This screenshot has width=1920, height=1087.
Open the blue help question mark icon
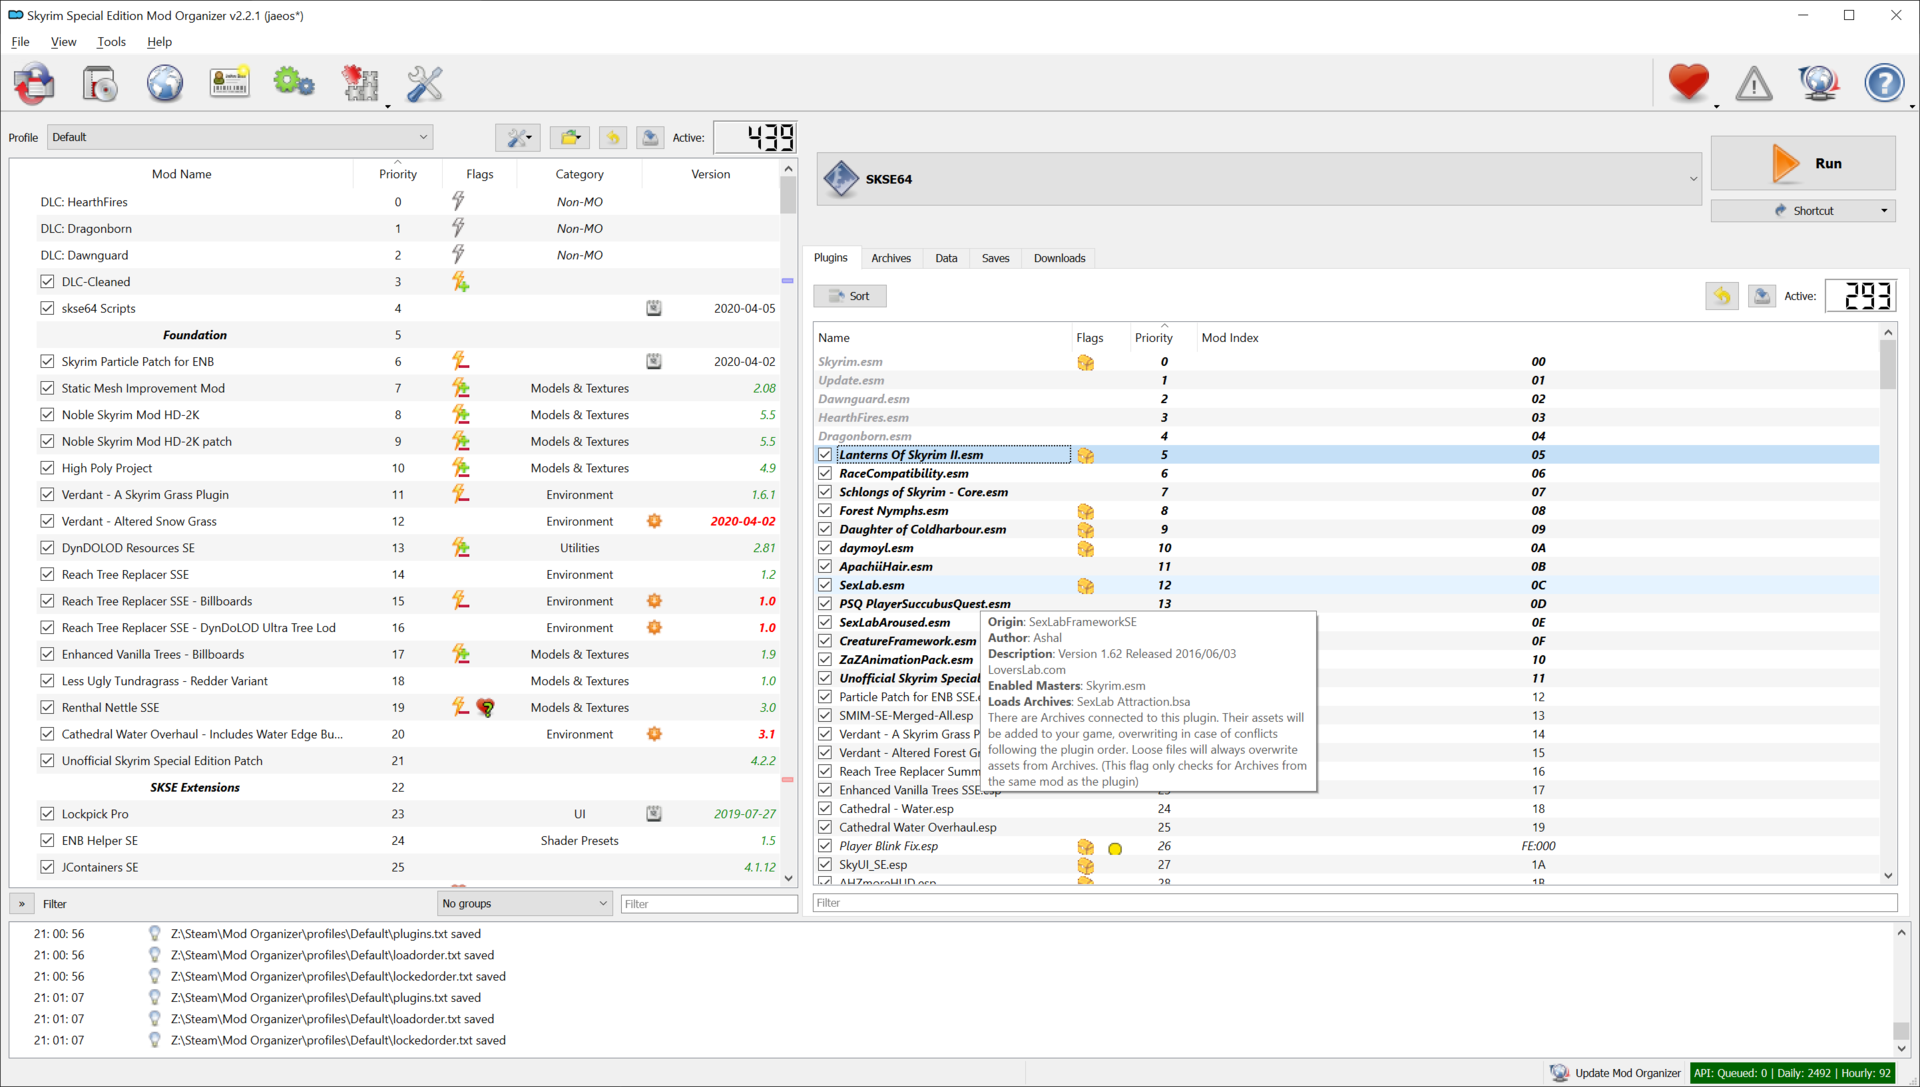tap(1884, 83)
